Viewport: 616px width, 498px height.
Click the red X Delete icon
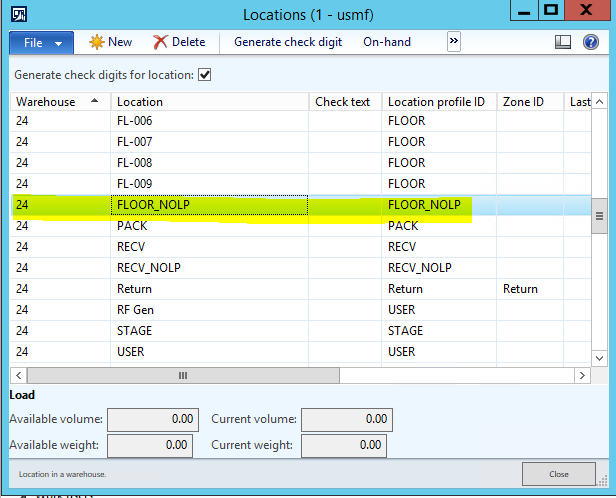[x=160, y=42]
